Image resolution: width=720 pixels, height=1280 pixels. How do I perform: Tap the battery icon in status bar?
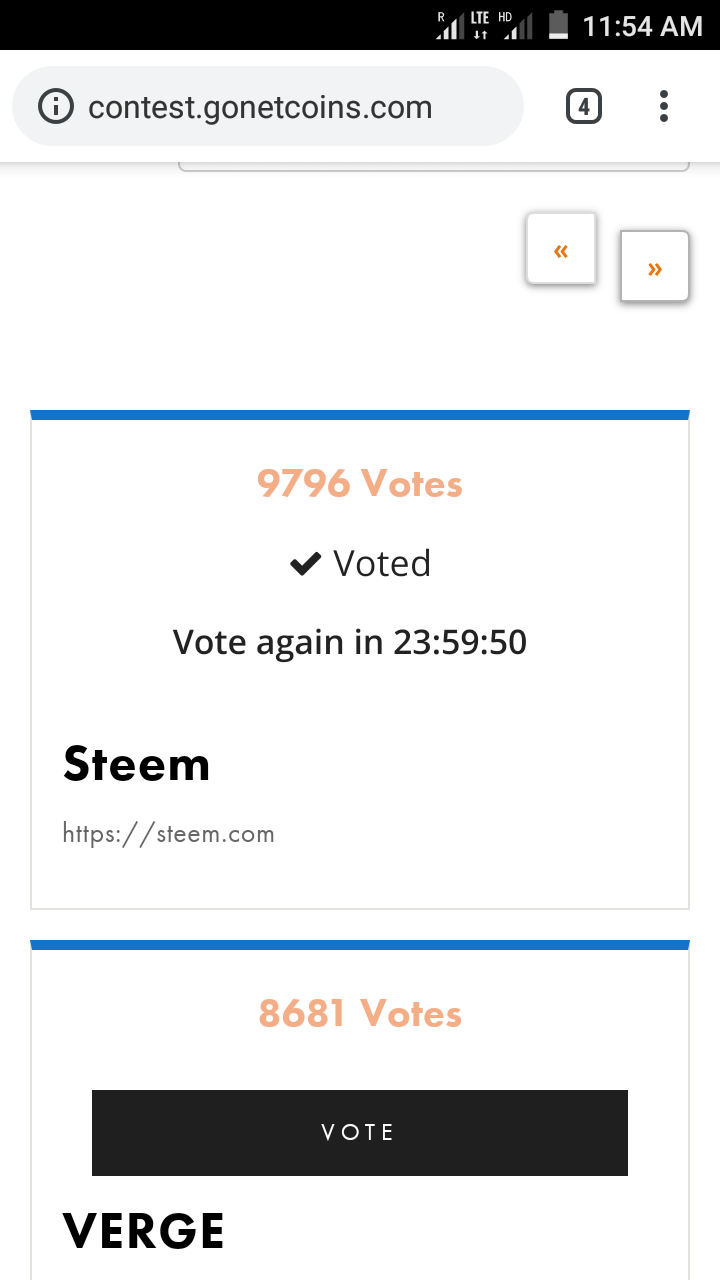click(x=558, y=25)
